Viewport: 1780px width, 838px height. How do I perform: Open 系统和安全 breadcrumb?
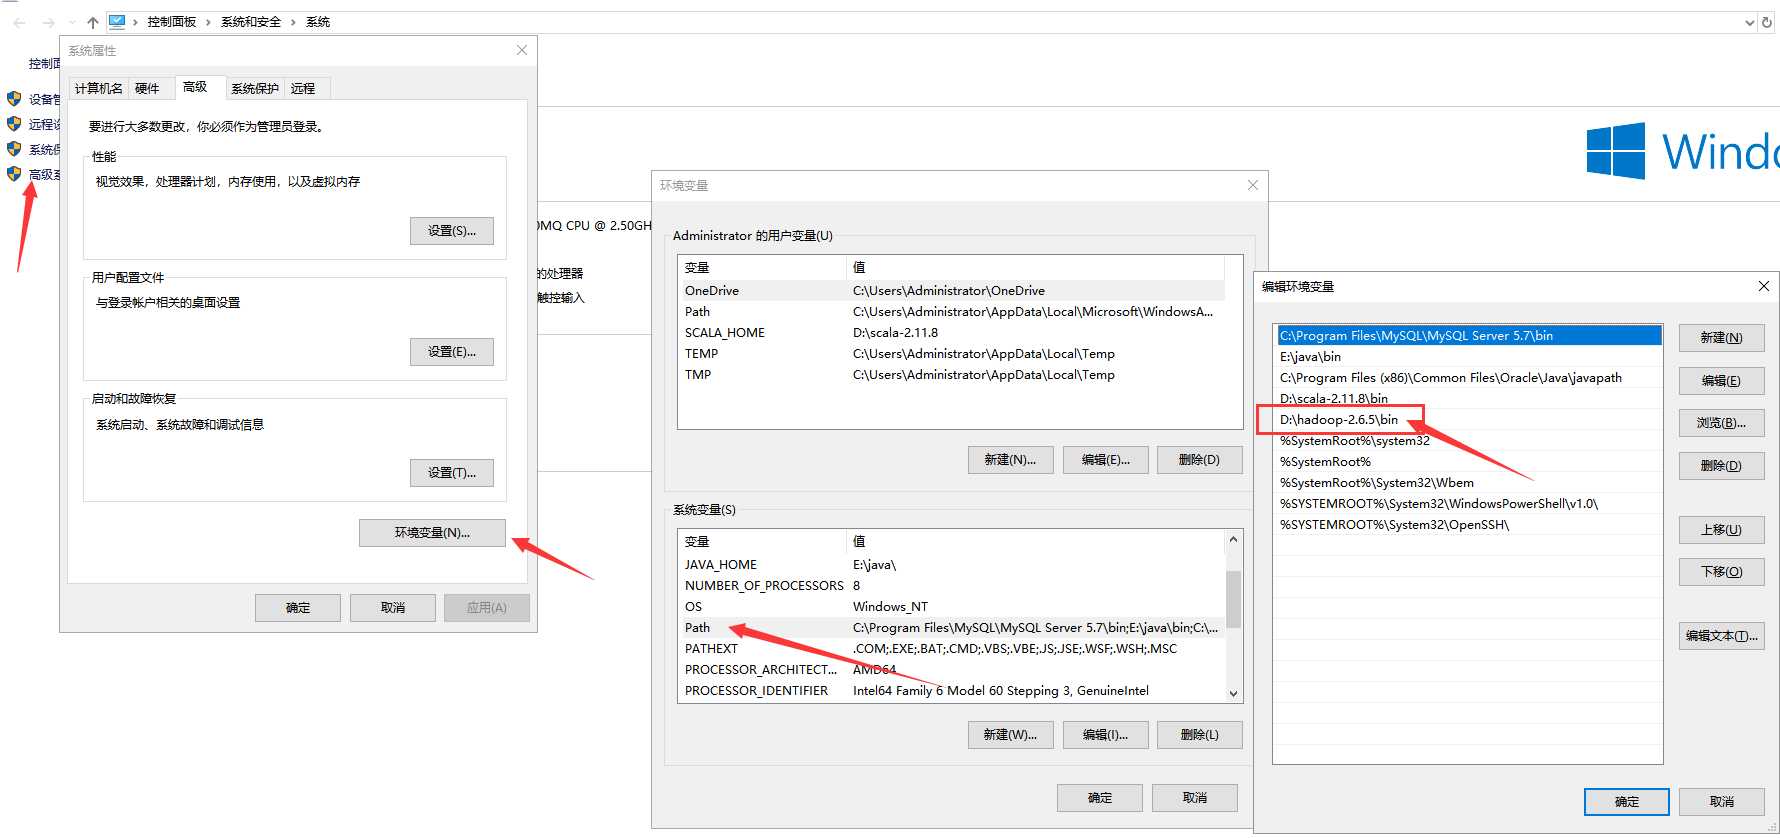click(251, 22)
